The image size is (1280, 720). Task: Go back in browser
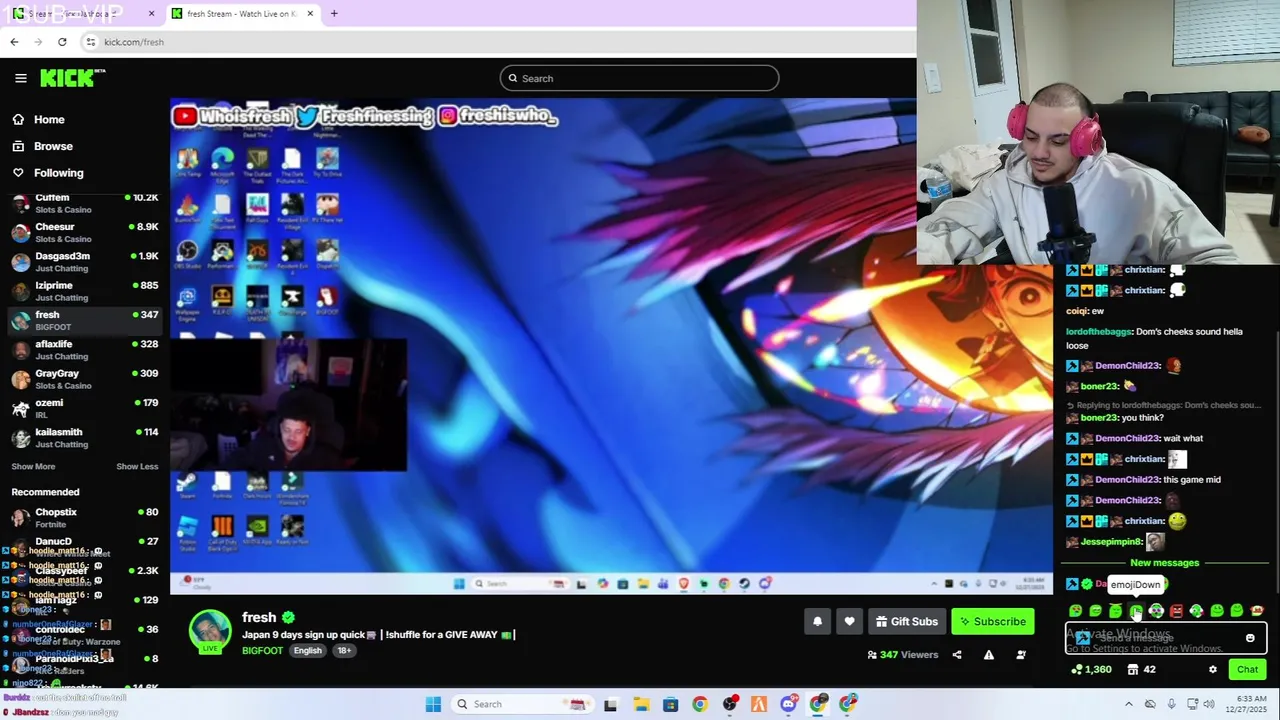coord(14,42)
